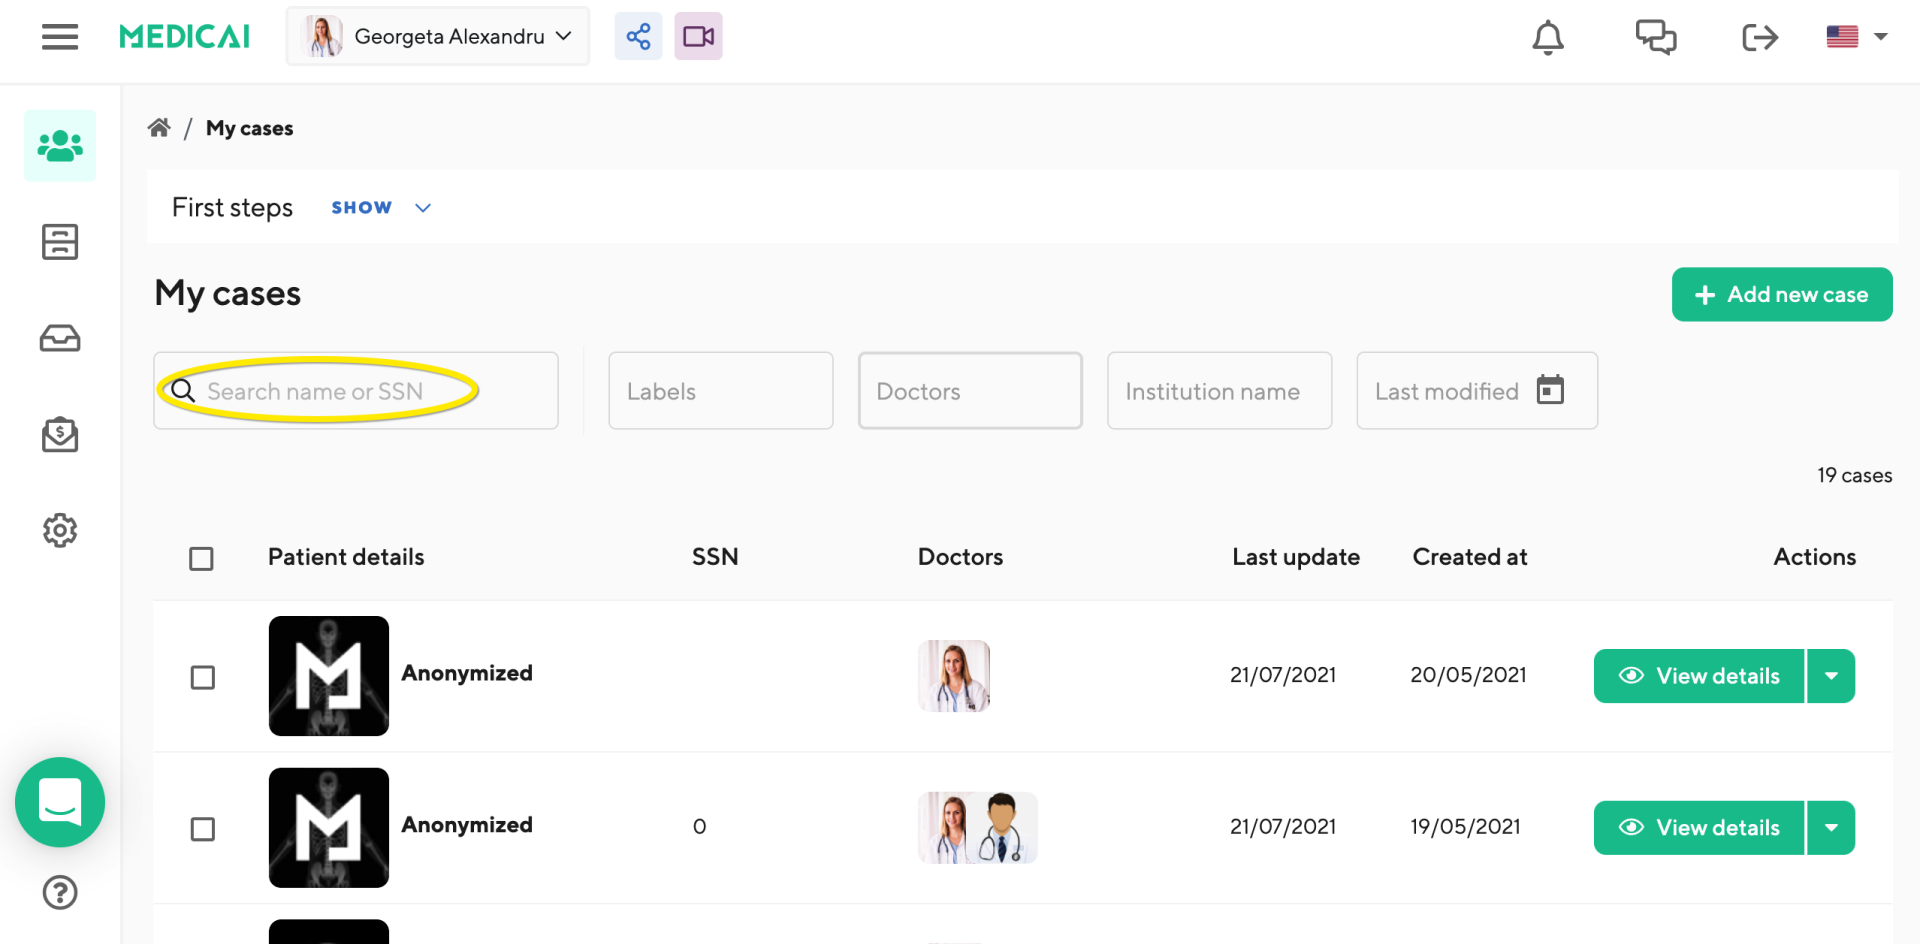Image resolution: width=1920 pixels, height=944 pixels.
Task: Open the Doctors filter field
Action: pyautogui.click(x=969, y=391)
